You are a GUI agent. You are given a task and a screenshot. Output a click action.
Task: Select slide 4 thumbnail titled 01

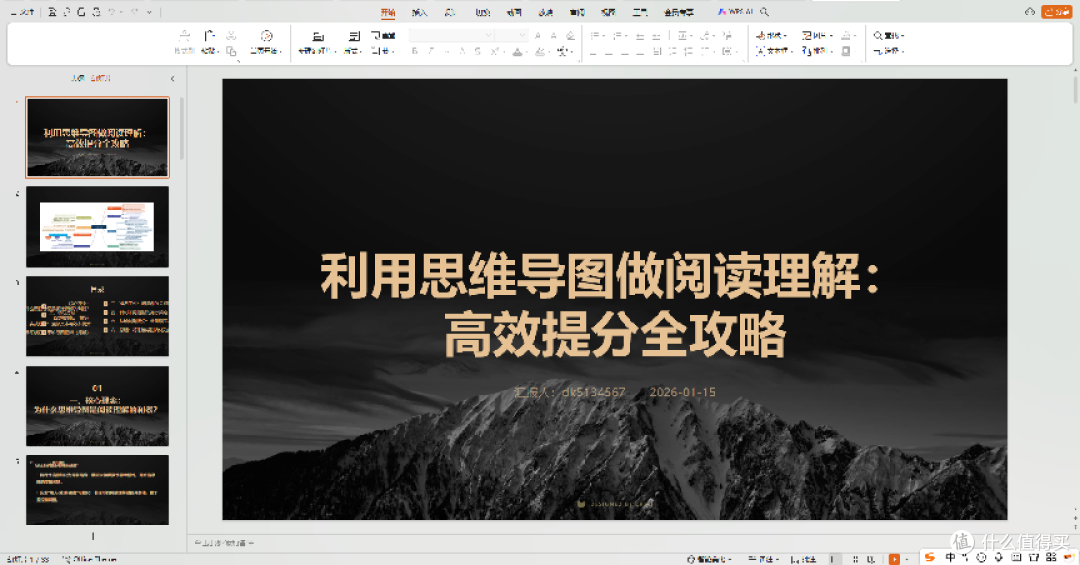(x=97, y=406)
